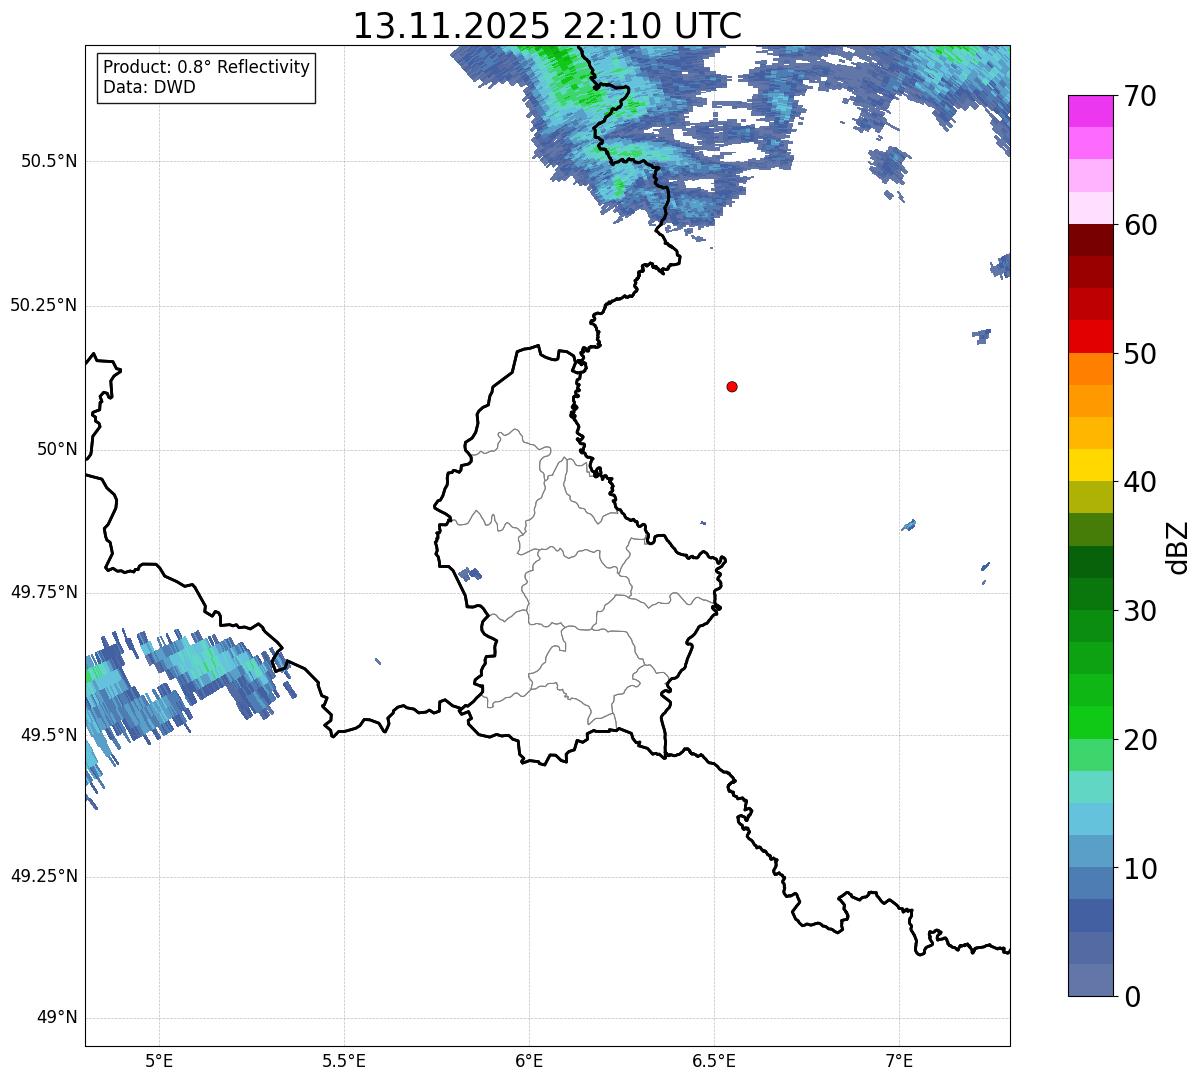Screen dimensions: 1202x1081
Task: Click the colorbar tick label 30
Action: click(1141, 611)
